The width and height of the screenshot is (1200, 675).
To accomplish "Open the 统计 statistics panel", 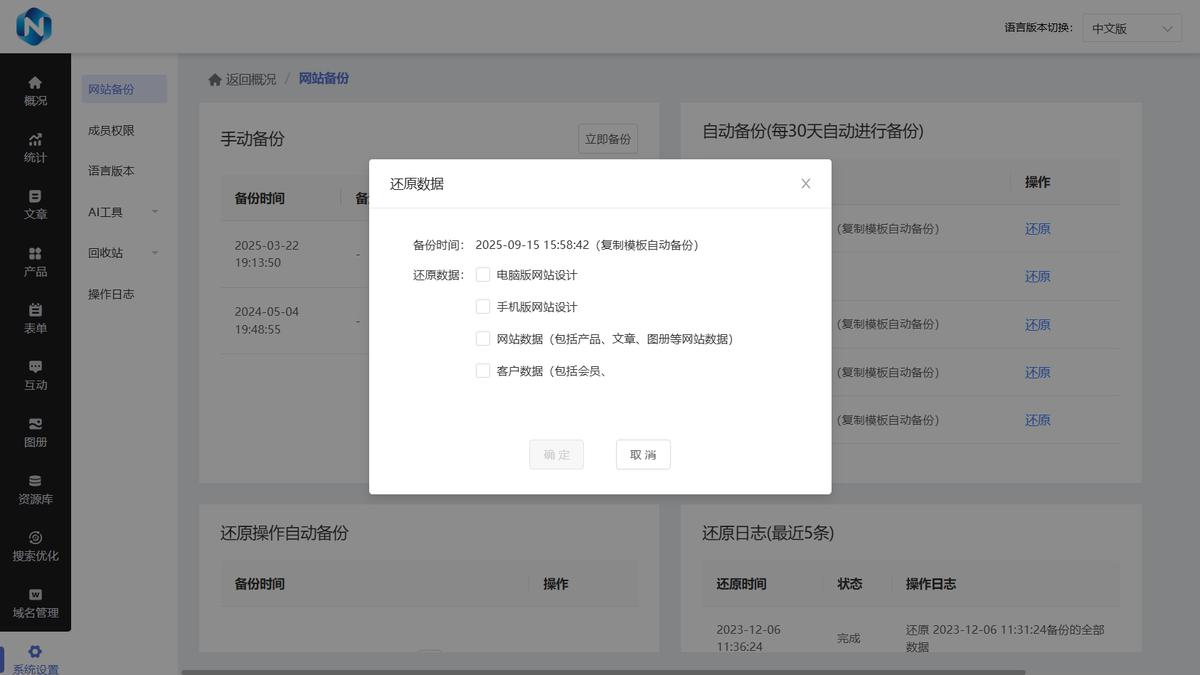I will (x=35, y=148).
